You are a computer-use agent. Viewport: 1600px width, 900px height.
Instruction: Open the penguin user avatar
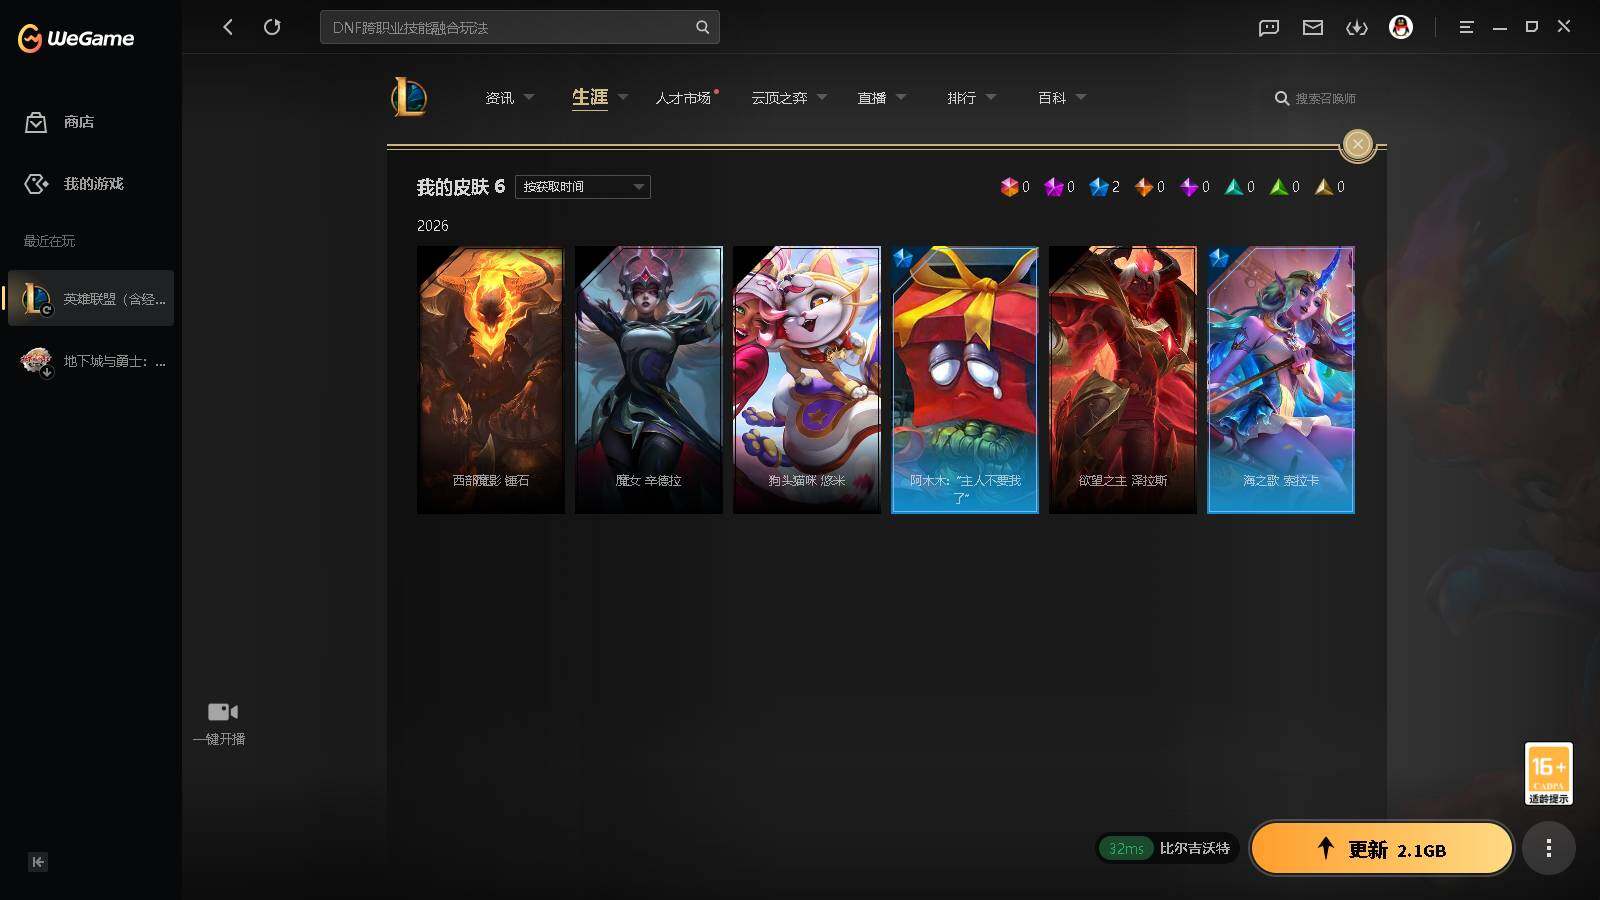pyautogui.click(x=1401, y=28)
